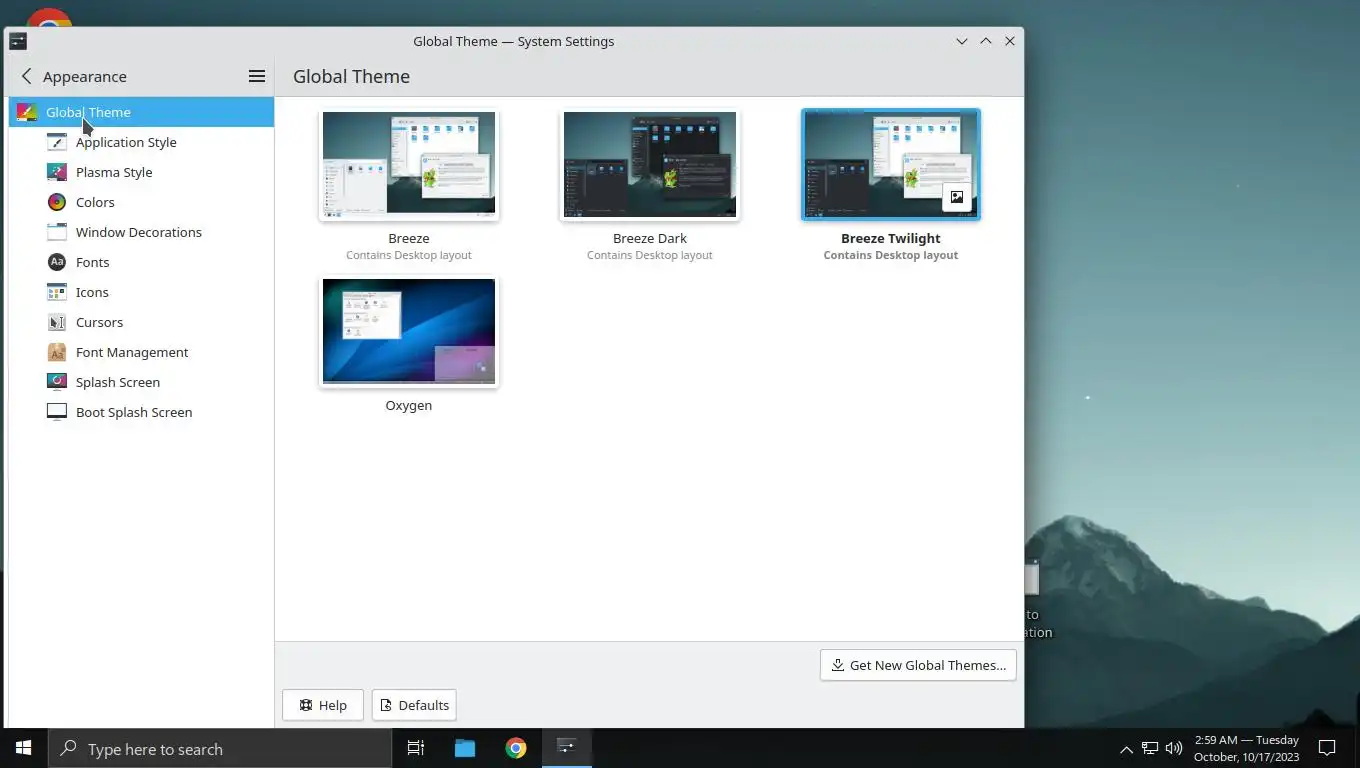Click the Chrome desktop icon behind window
The image size is (1360, 768).
click(x=49, y=18)
